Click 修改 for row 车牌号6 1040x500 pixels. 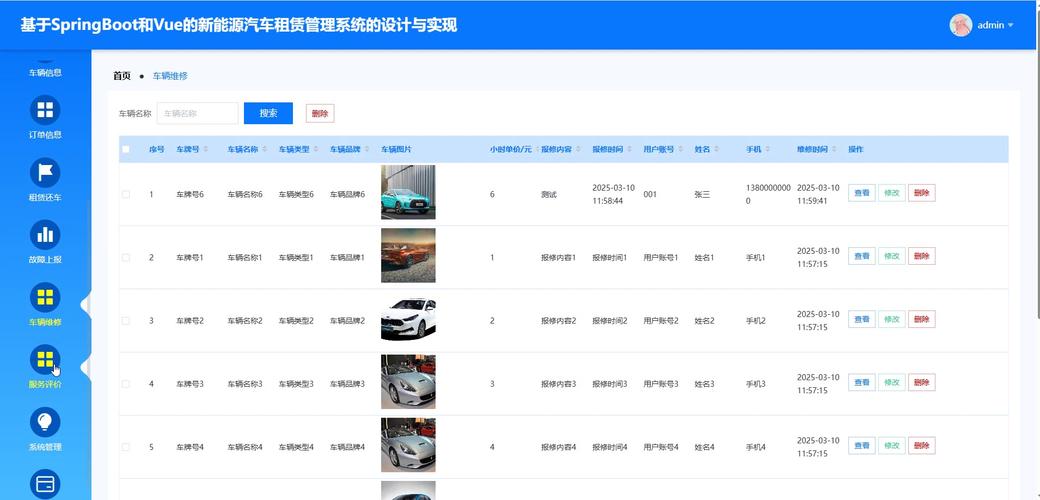(891, 193)
